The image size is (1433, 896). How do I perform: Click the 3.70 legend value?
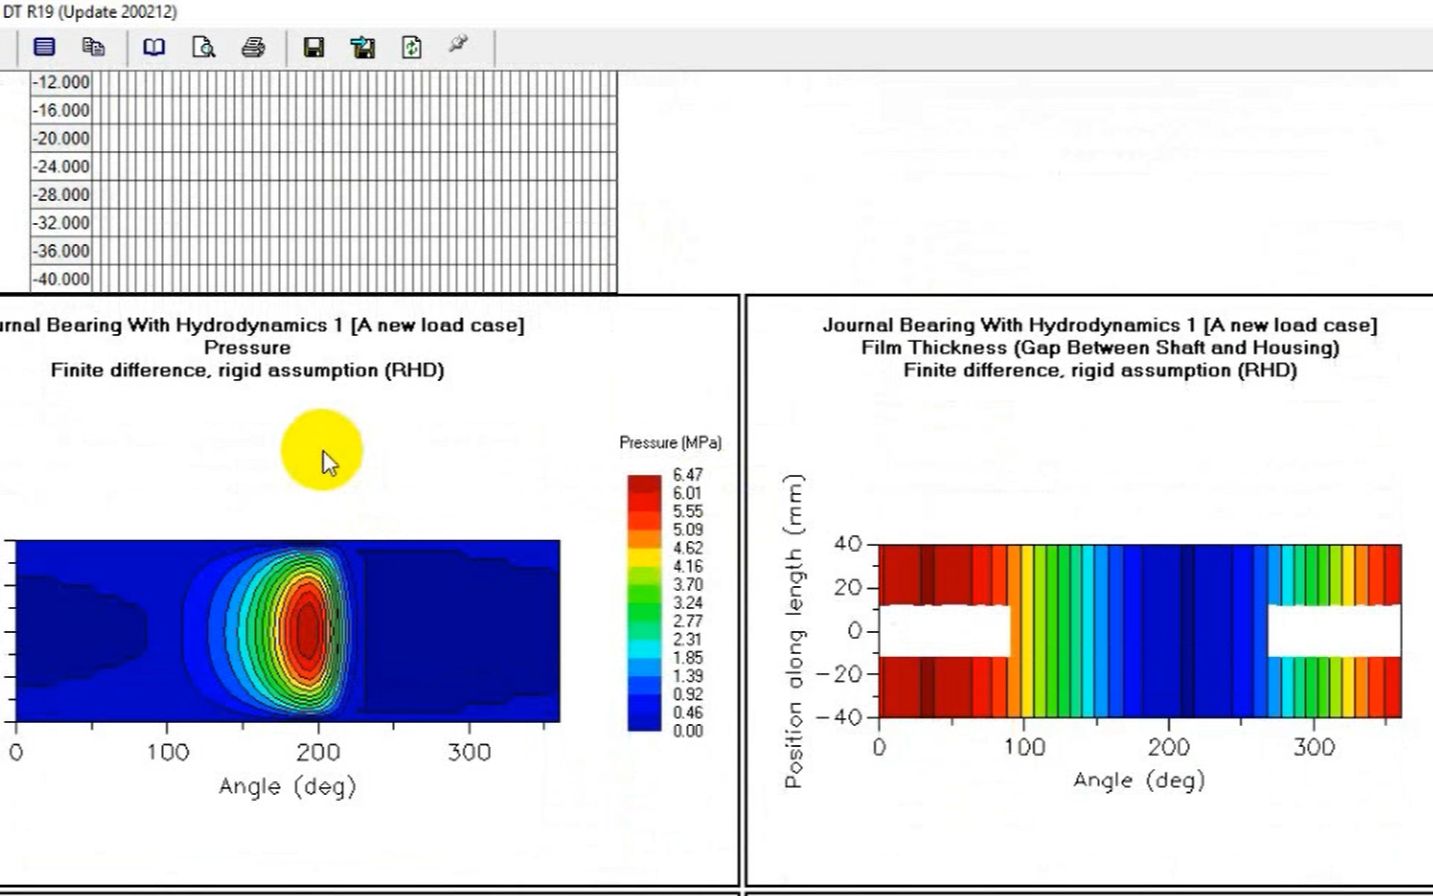point(688,585)
